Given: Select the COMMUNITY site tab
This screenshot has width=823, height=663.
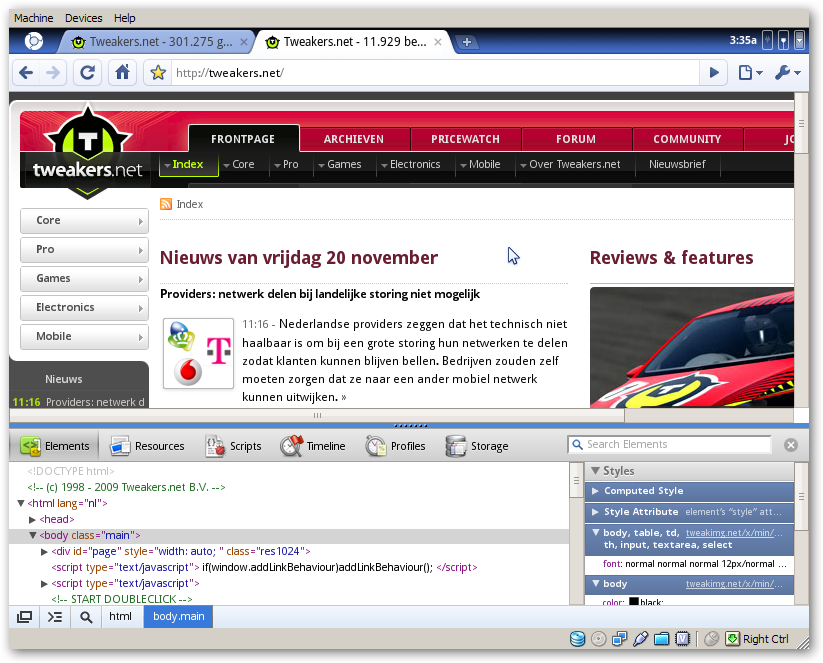Looking at the screenshot, I should [x=687, y=139].
